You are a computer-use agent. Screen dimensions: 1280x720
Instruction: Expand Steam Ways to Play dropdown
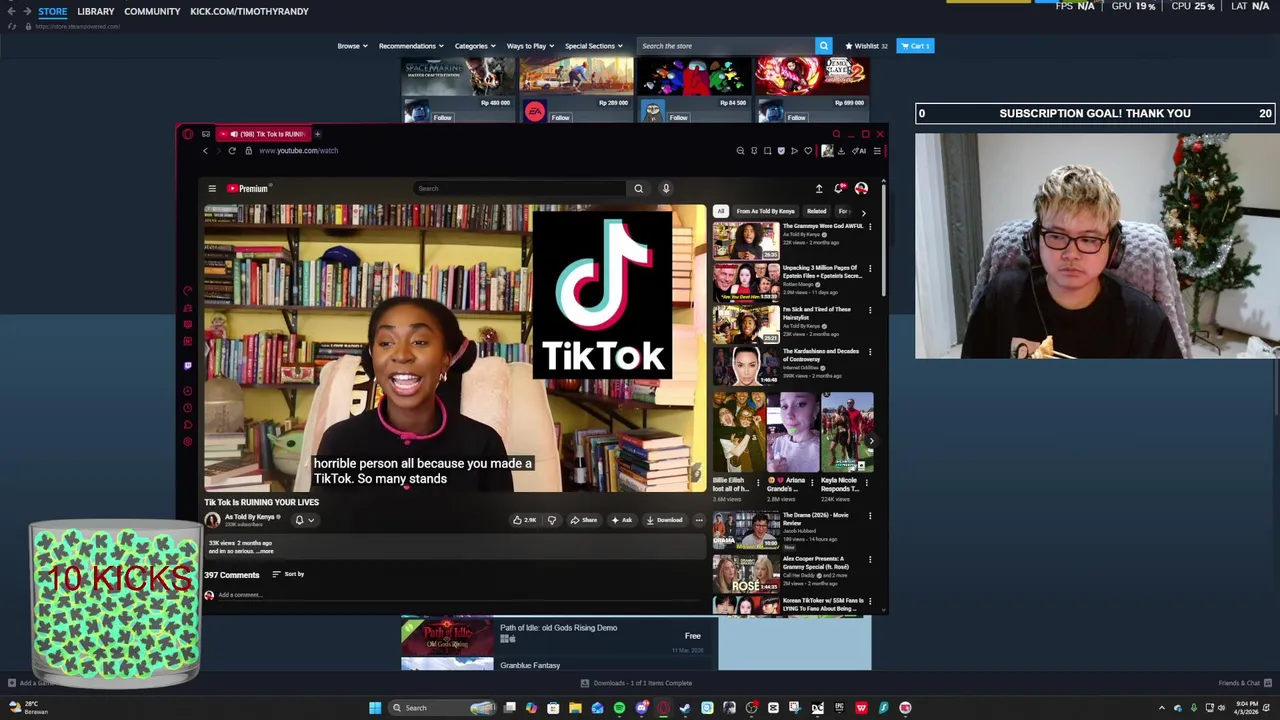click(x=530, y=46)
